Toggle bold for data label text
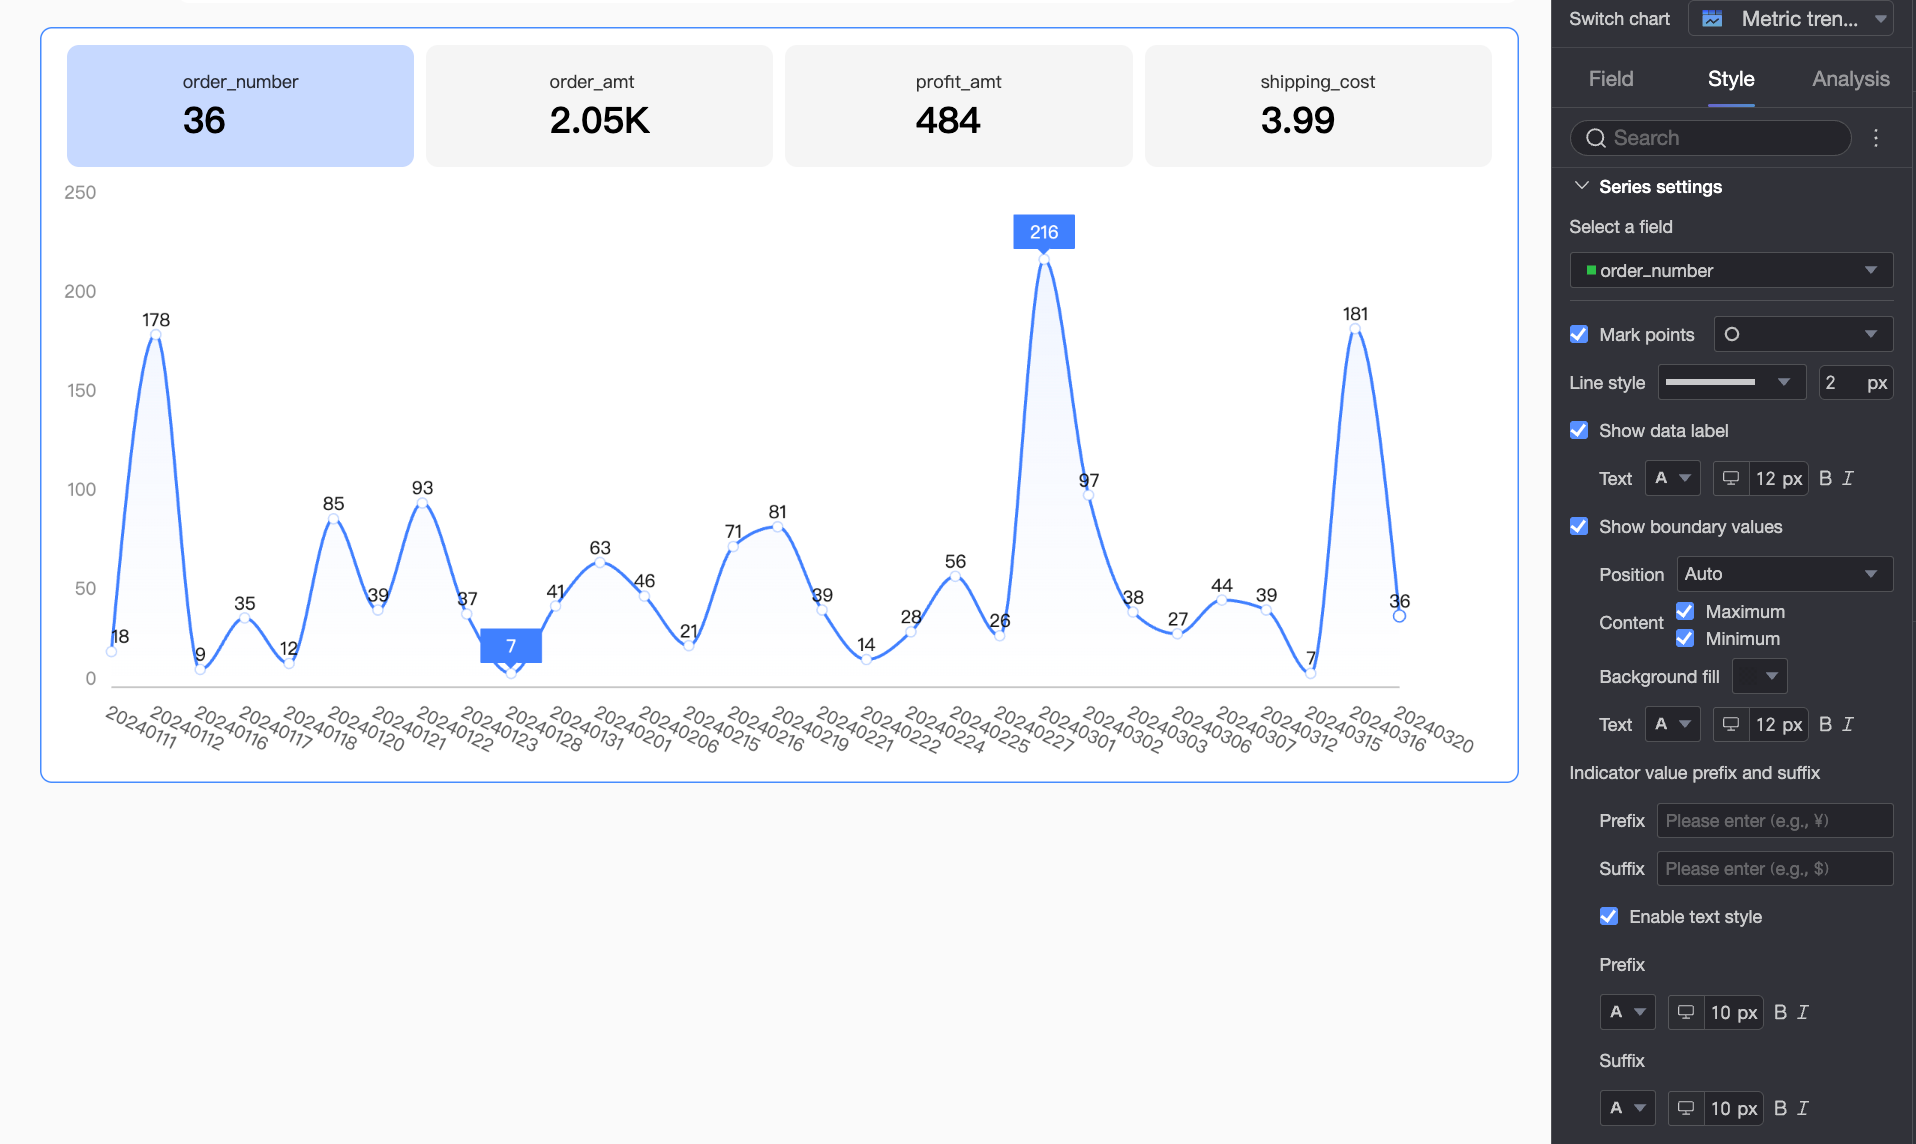This screenshot has width=1916, height=1144. point(1825,479)
